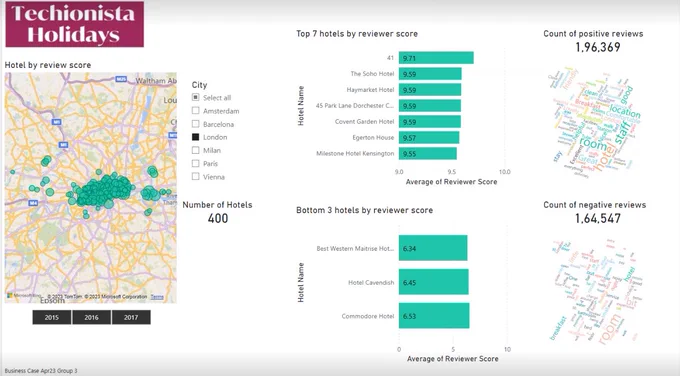
Task: Click the Number of Hotels value 400
Action: tap(218, 218)
